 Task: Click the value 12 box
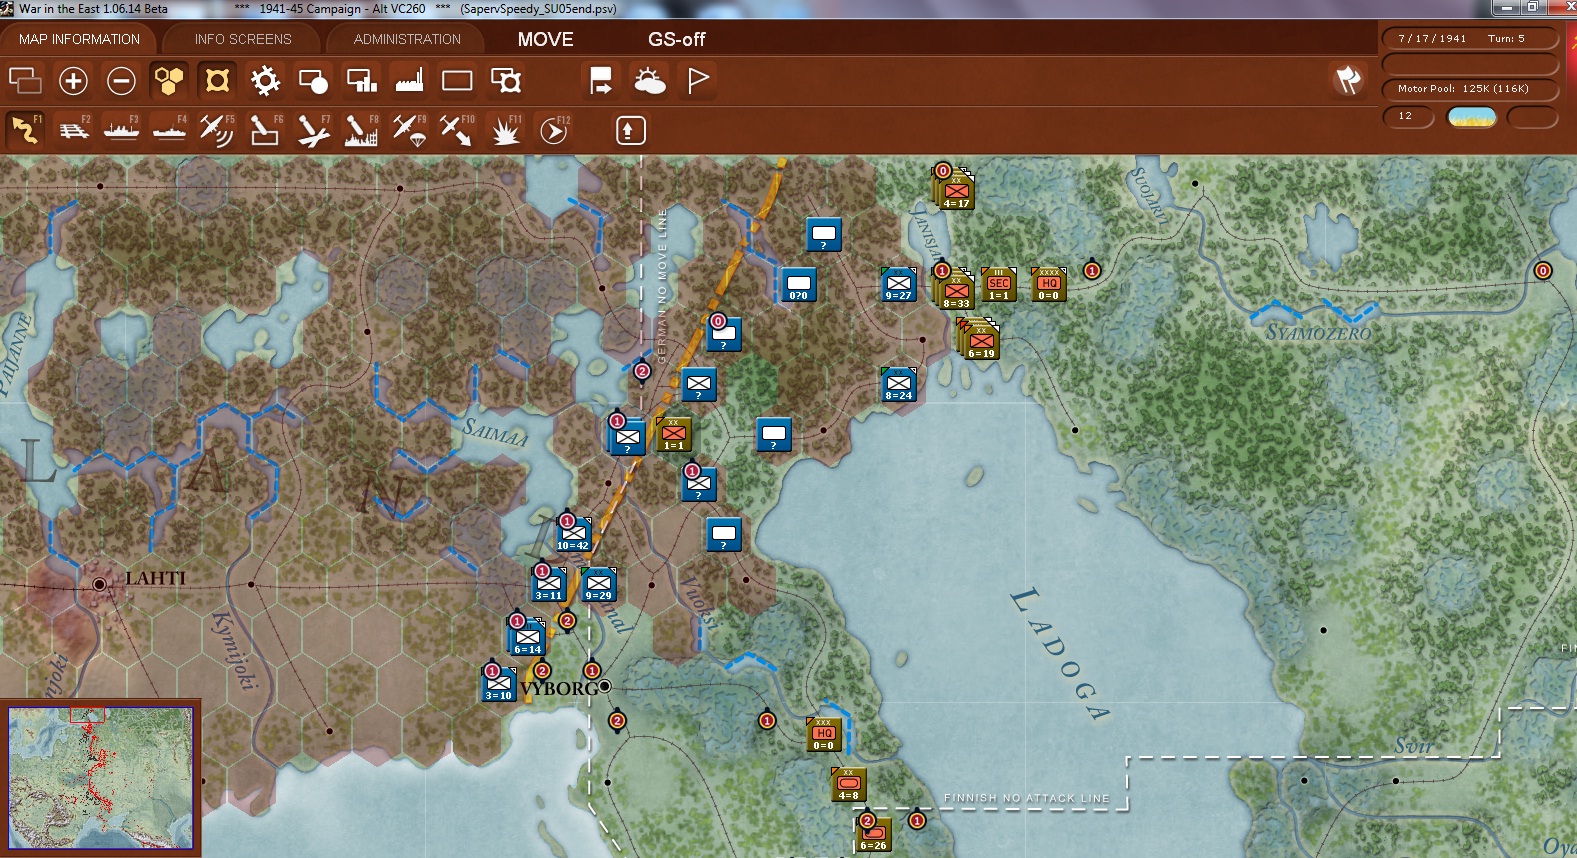1408,117
